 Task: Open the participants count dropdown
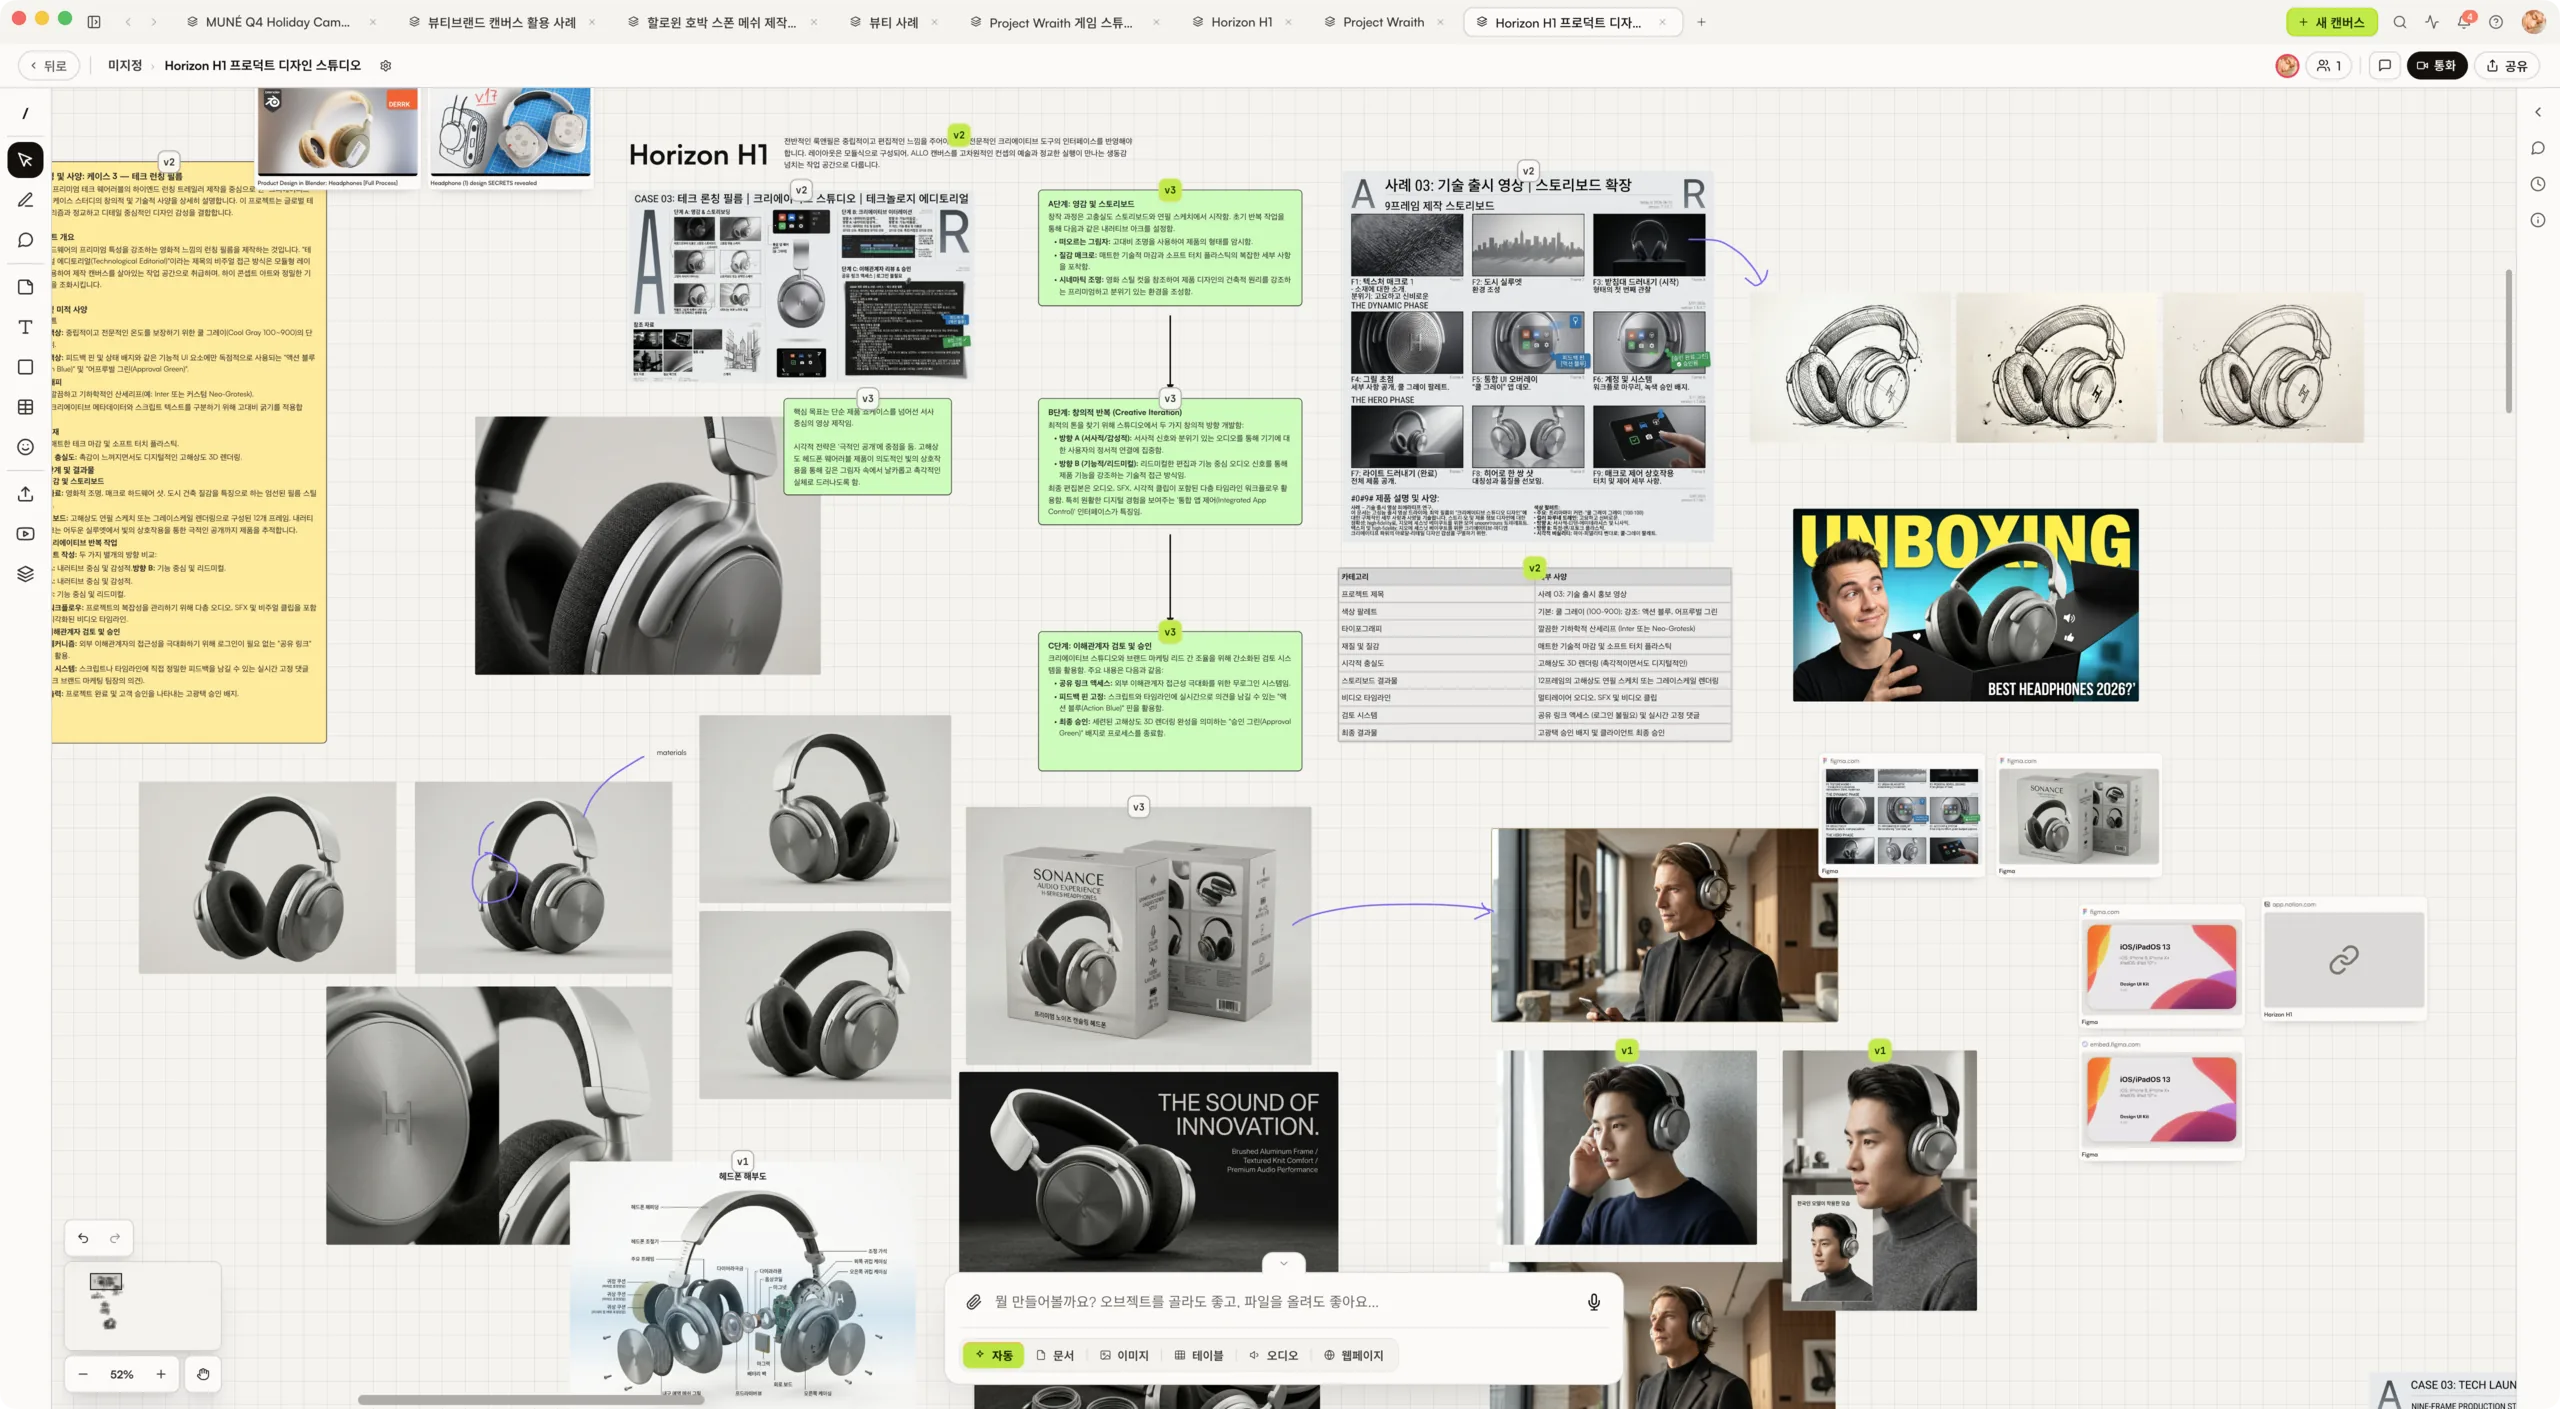coord(2329,66)
